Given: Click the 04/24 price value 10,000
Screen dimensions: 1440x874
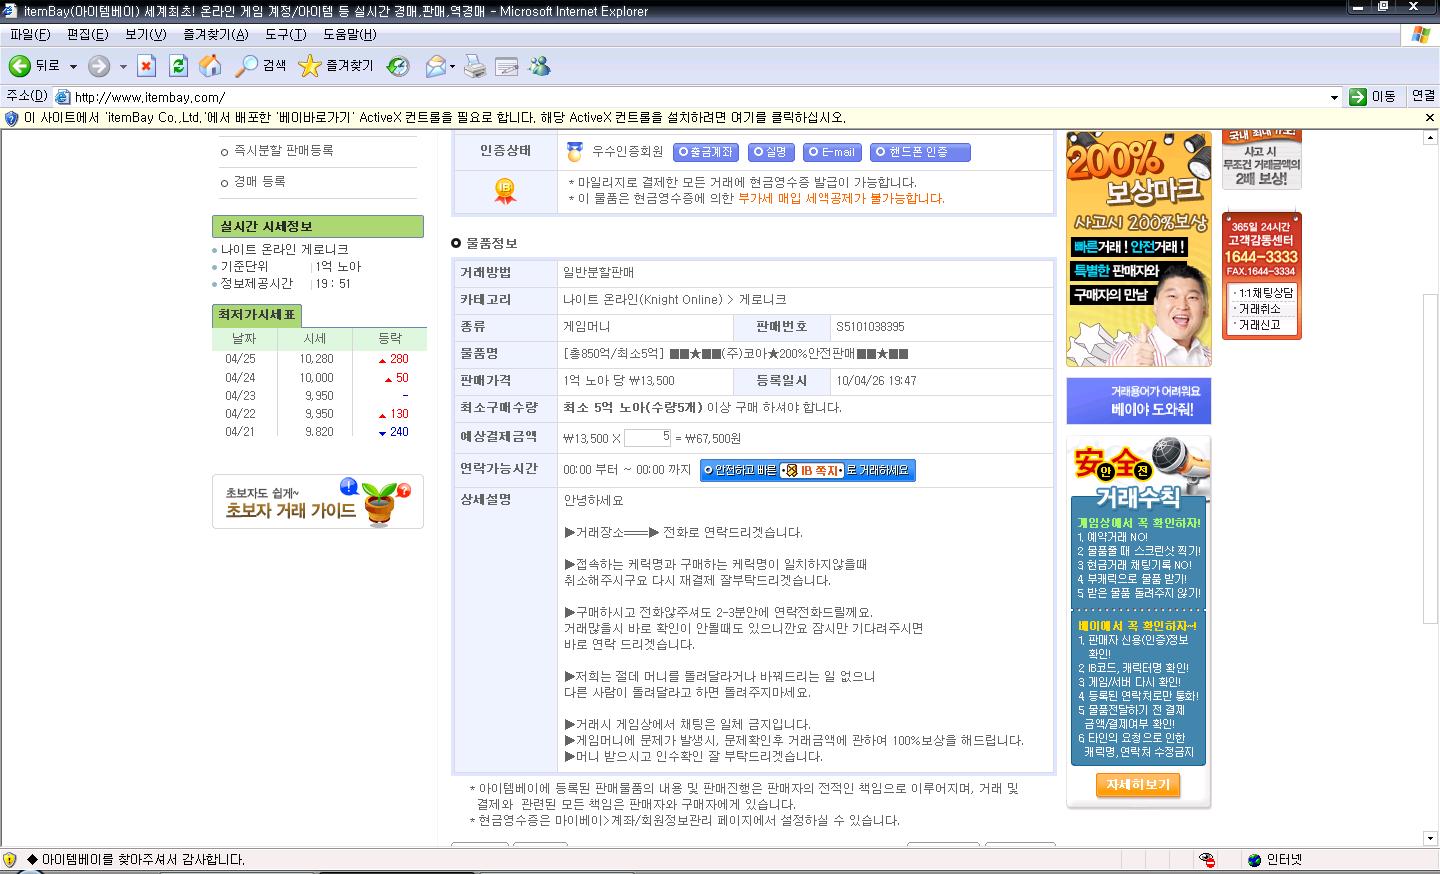Looking at the screenshot, I should [317, 378].
